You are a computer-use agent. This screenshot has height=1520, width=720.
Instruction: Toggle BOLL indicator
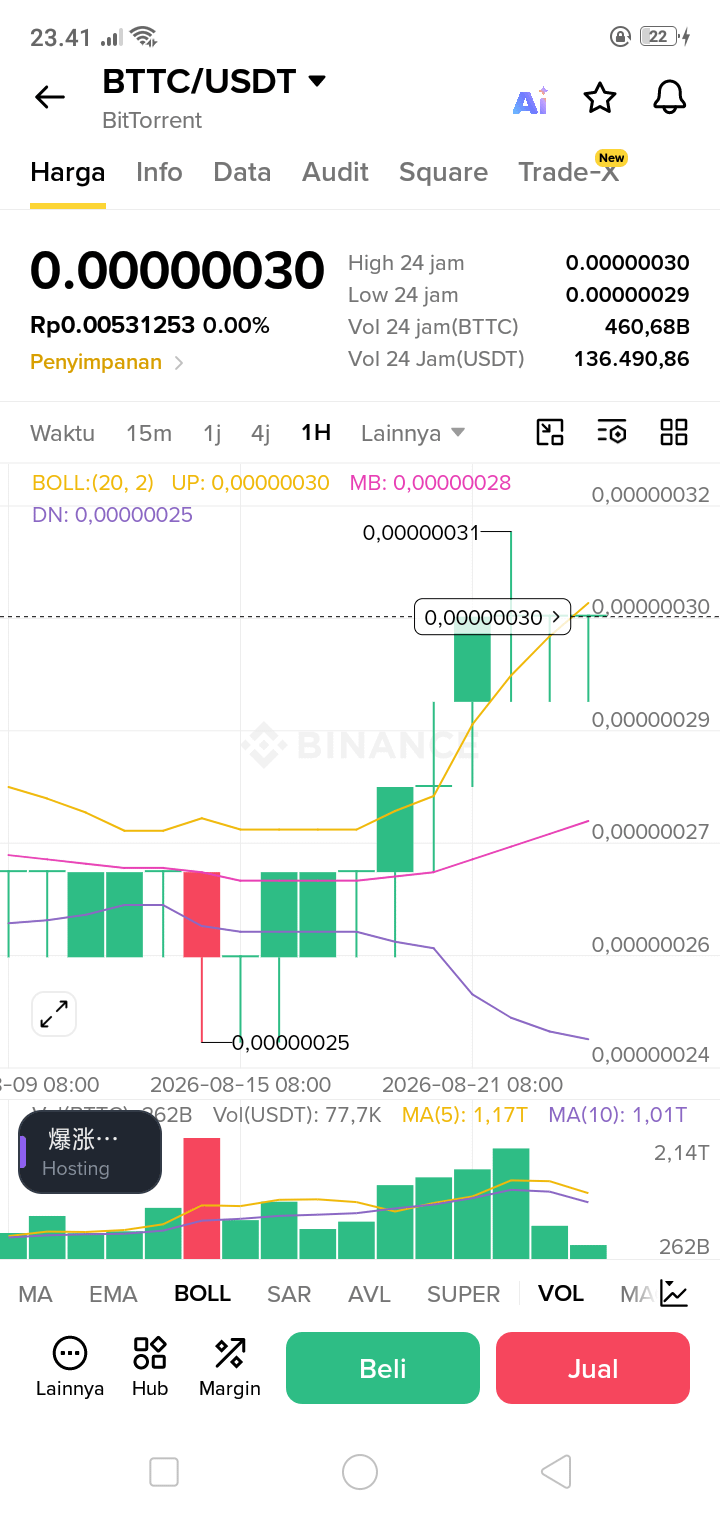click(x=202, y=1293)
